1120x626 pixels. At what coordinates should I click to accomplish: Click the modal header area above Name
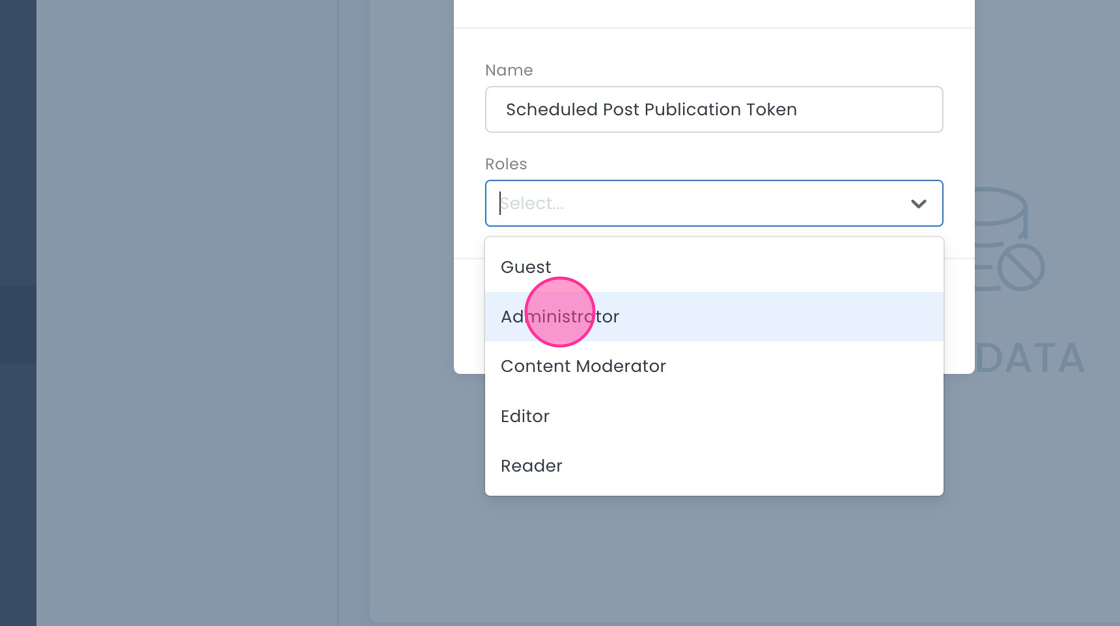713,12
